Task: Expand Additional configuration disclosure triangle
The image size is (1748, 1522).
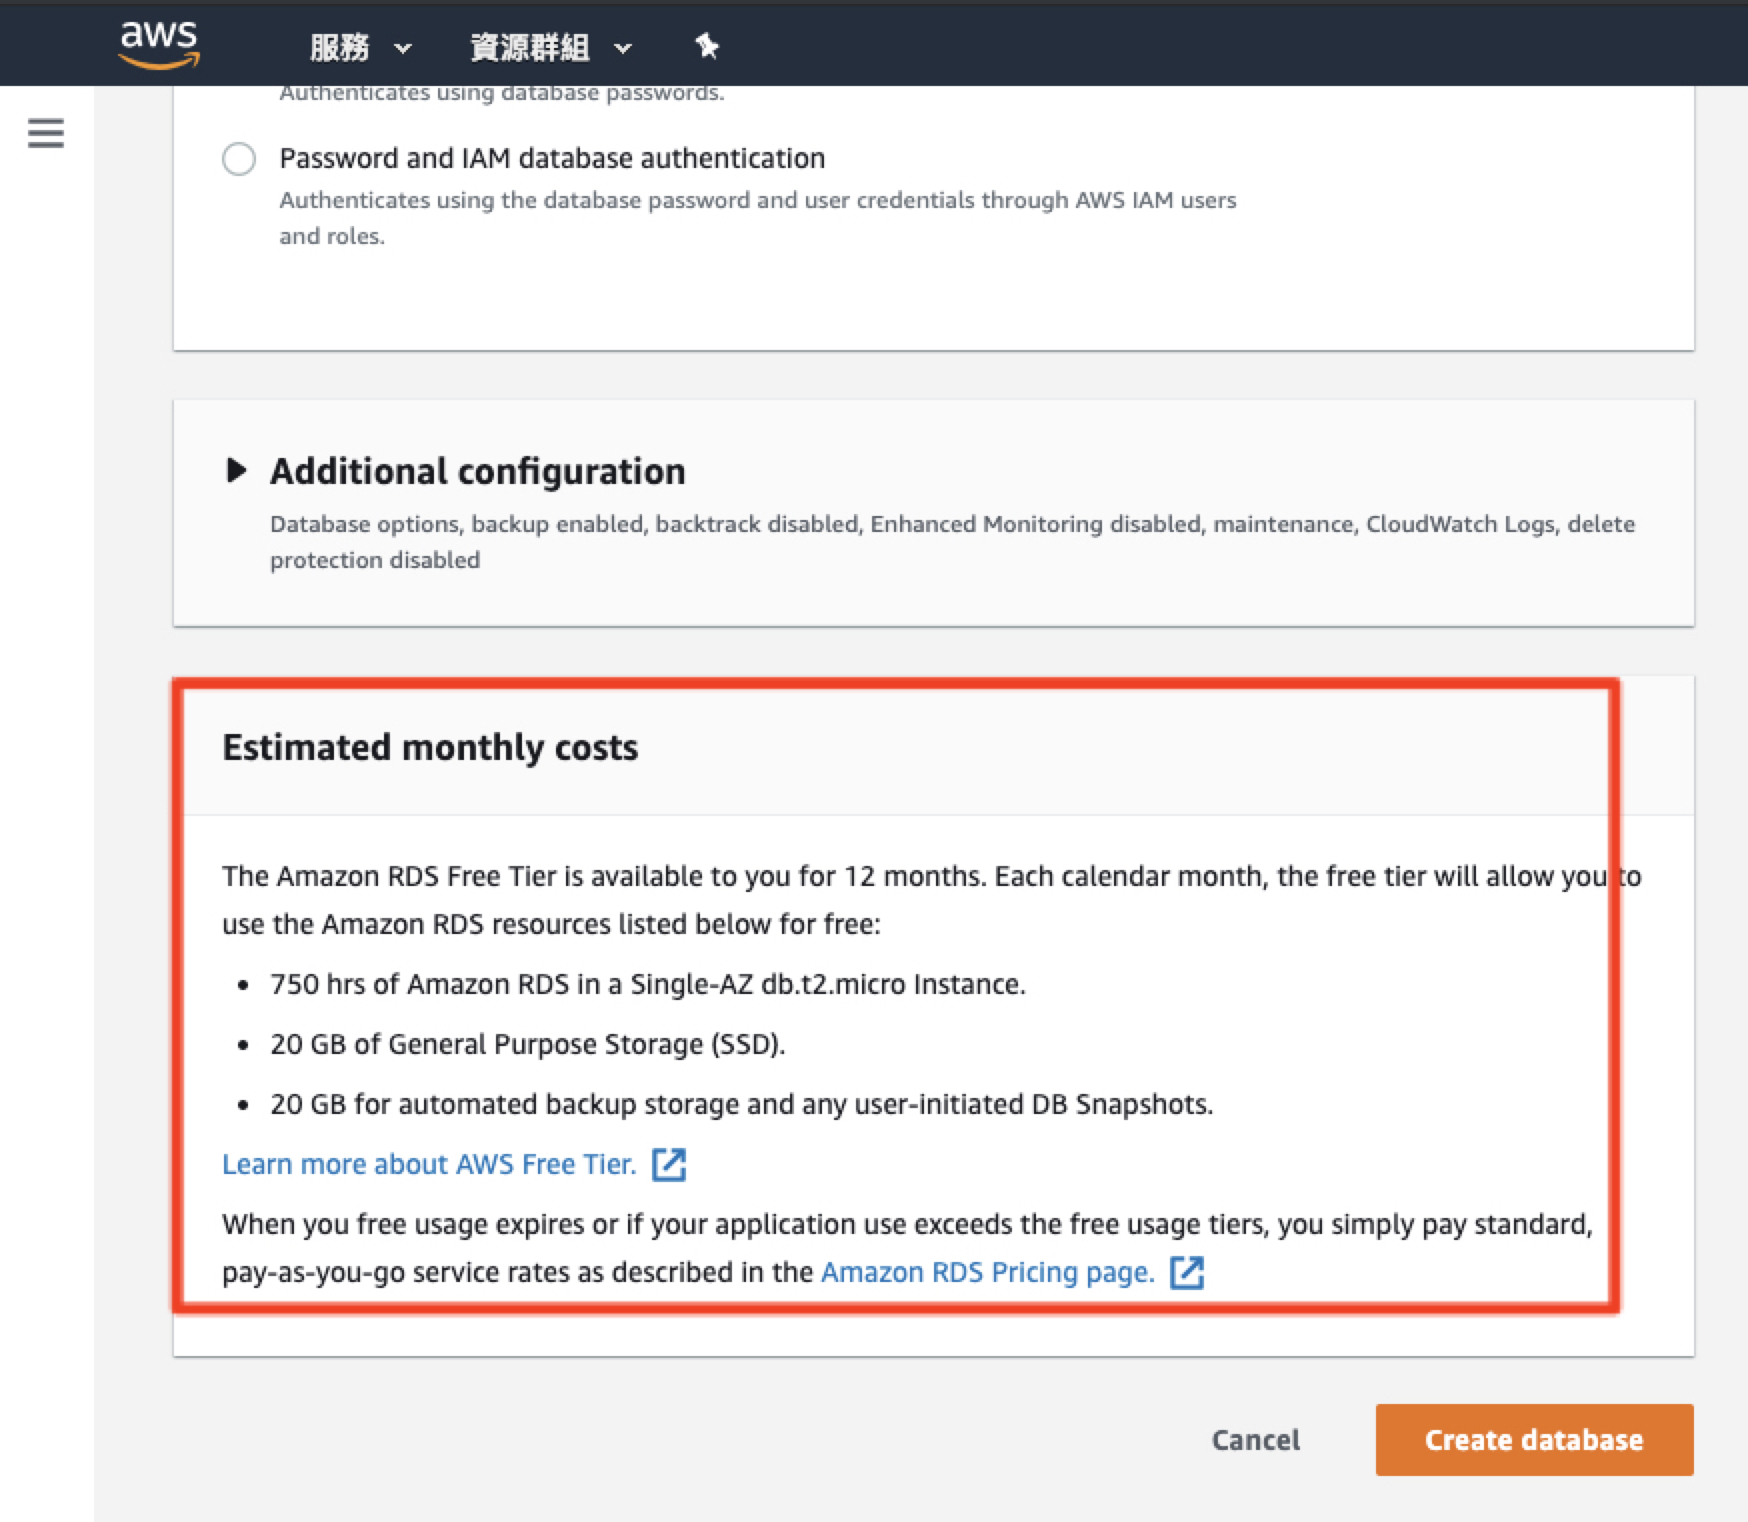Action: point(236,470)
